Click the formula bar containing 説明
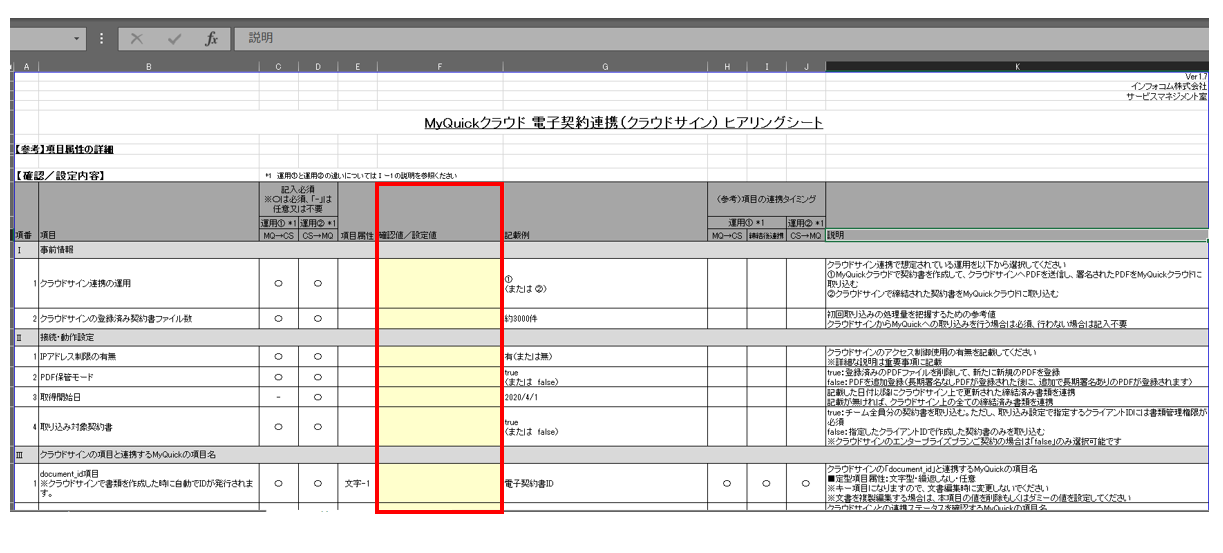Image resolution: width=1223 pixels, height=553 pixels. click(720, 38)
